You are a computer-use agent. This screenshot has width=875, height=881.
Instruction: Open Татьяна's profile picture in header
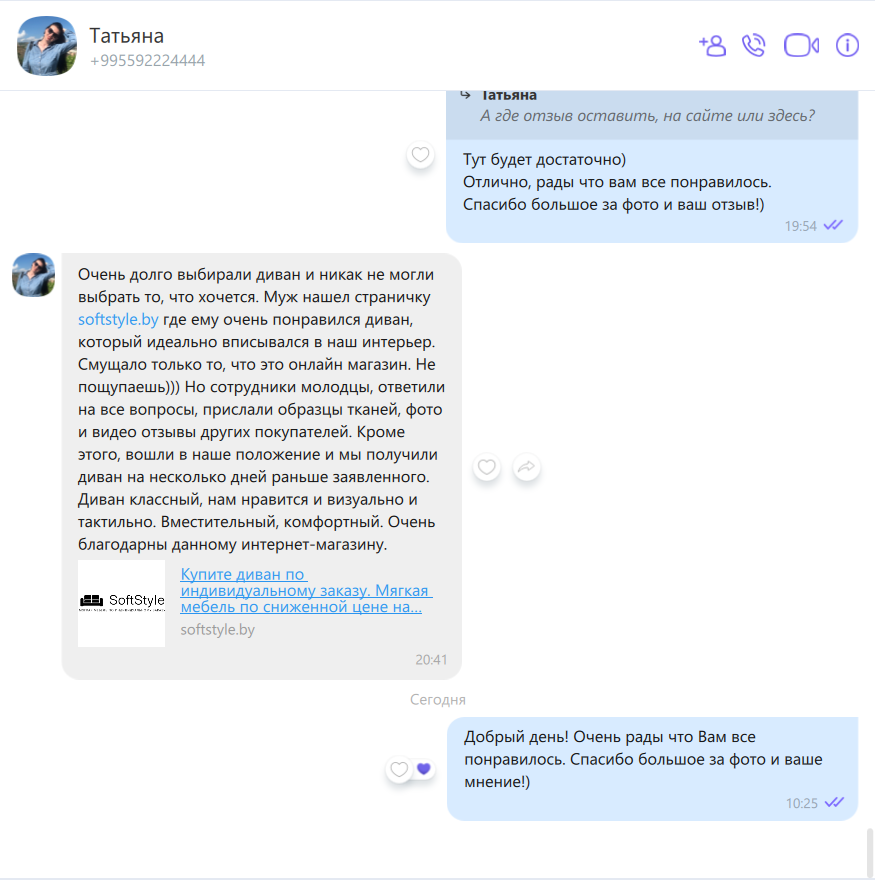tap(47, 46)
